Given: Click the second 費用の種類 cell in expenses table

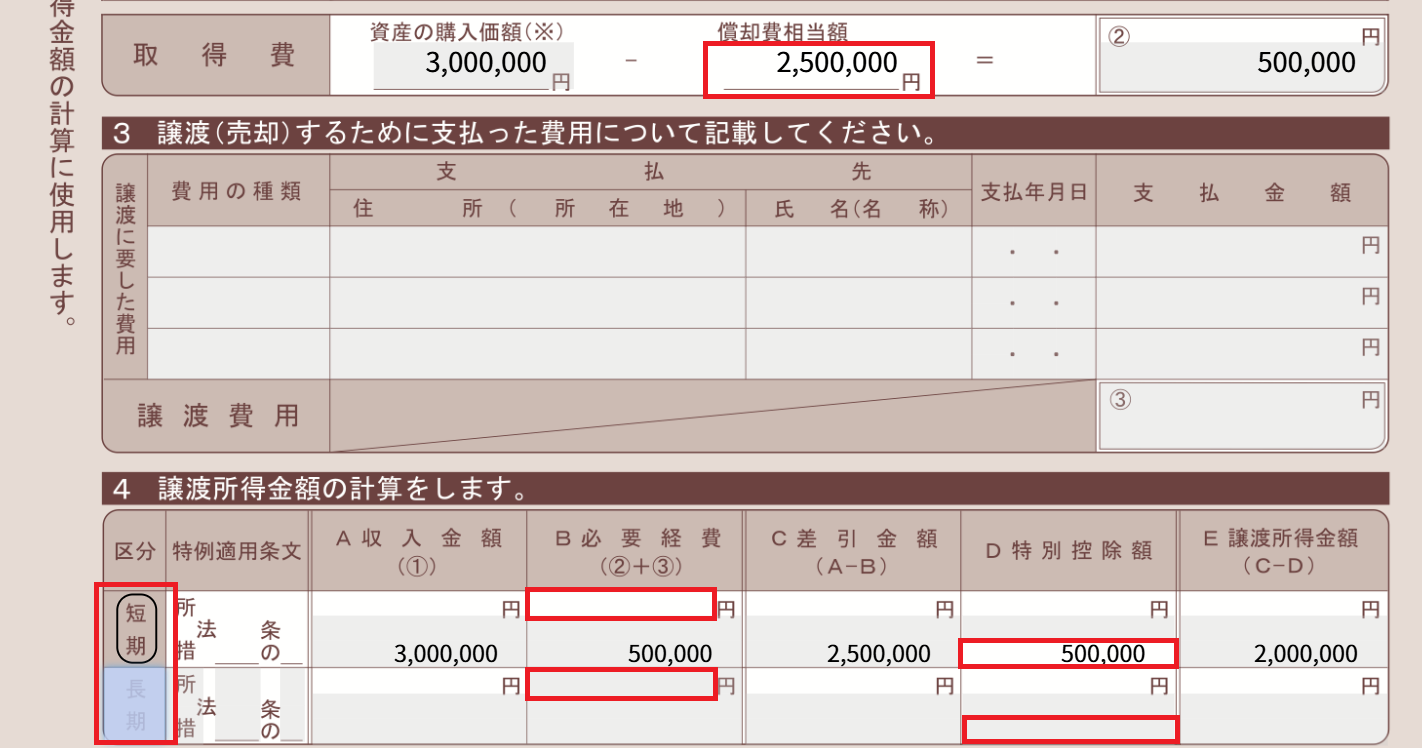Looking at the screenshot, I should [238, 303].
